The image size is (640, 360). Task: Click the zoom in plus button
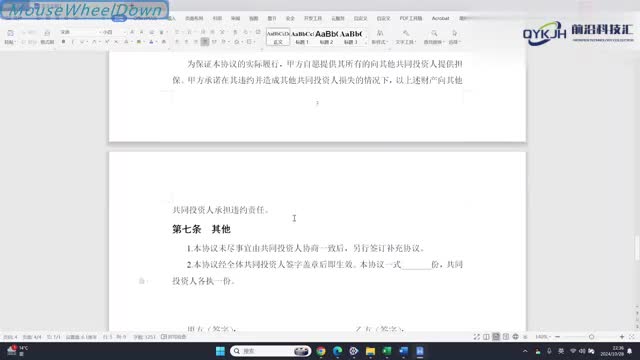[x=622, y=337]
